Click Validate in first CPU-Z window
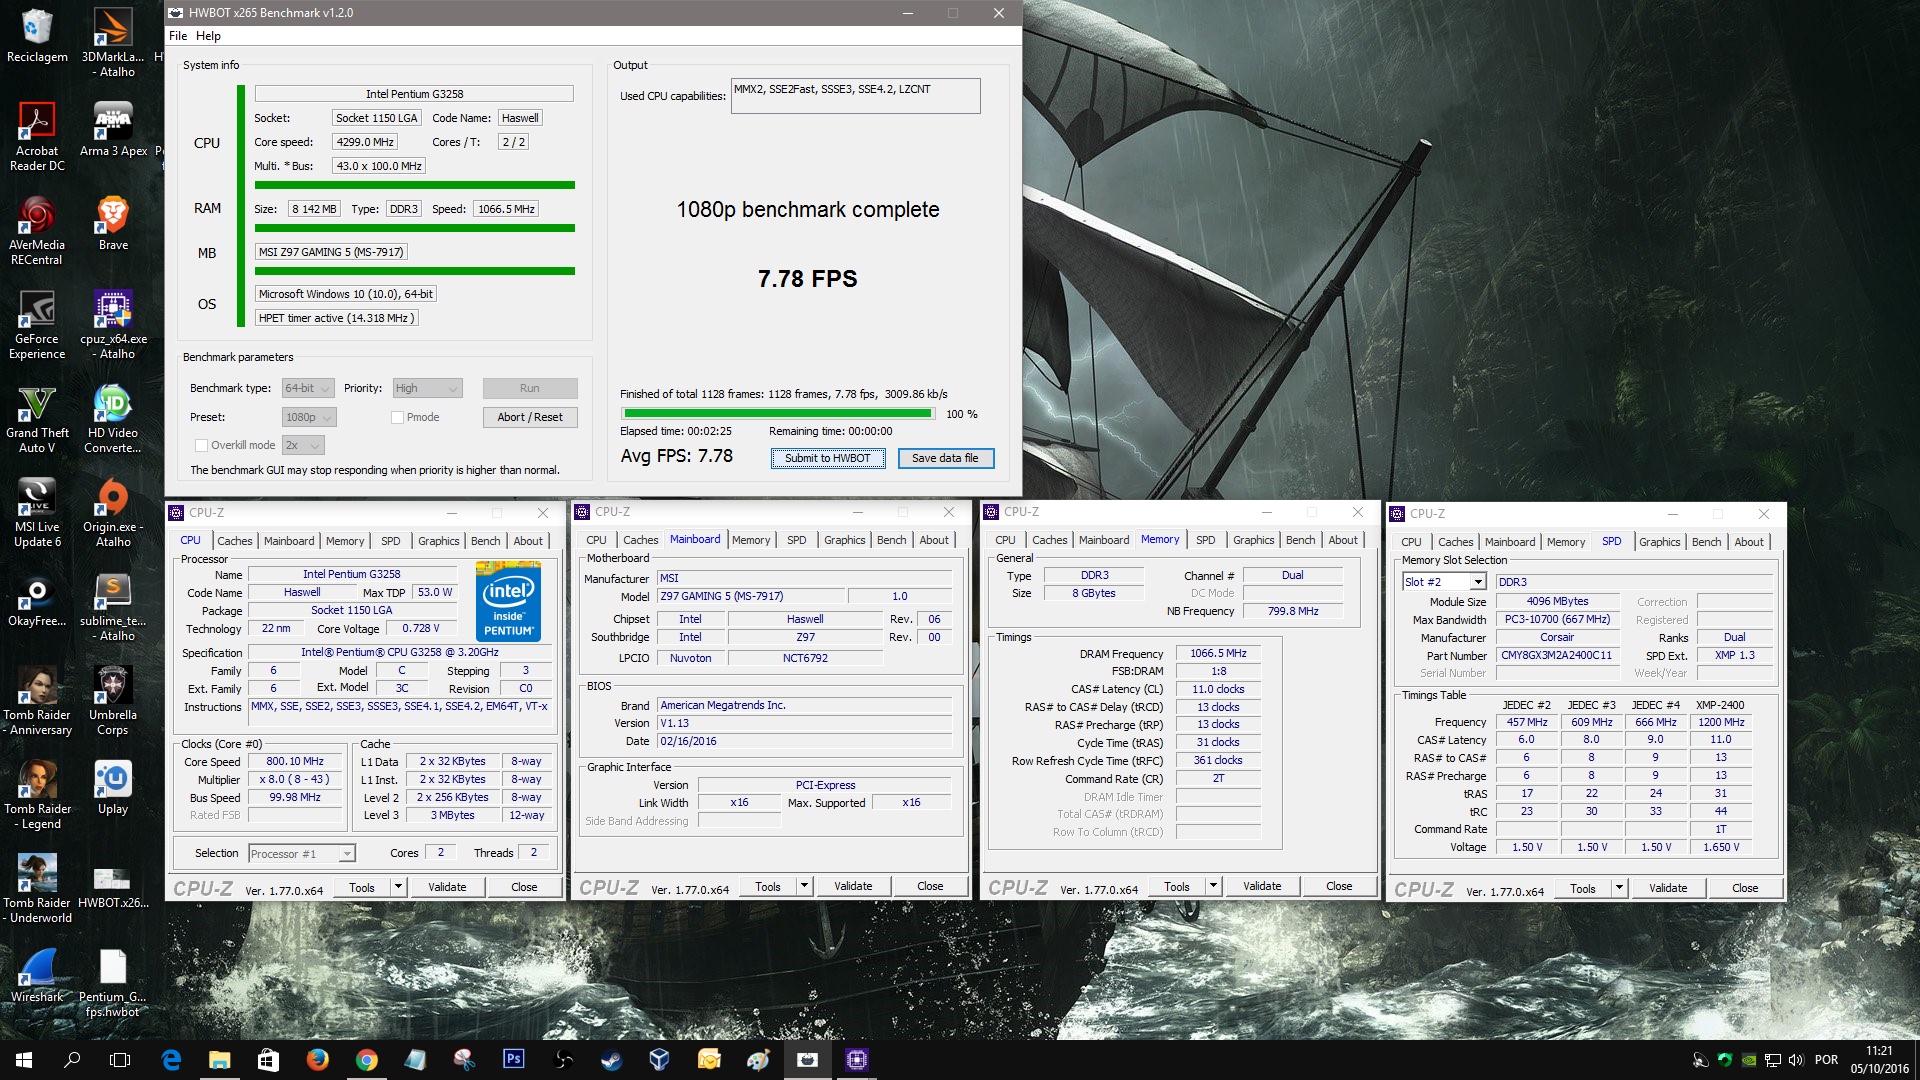 447,887
